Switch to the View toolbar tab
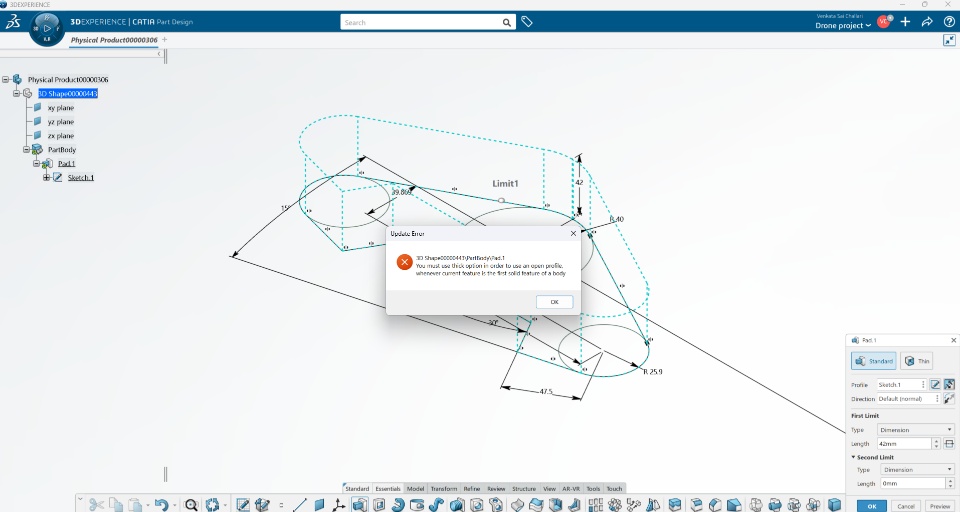Viewport: 960px width, 512px height. [x=549, y=489]
